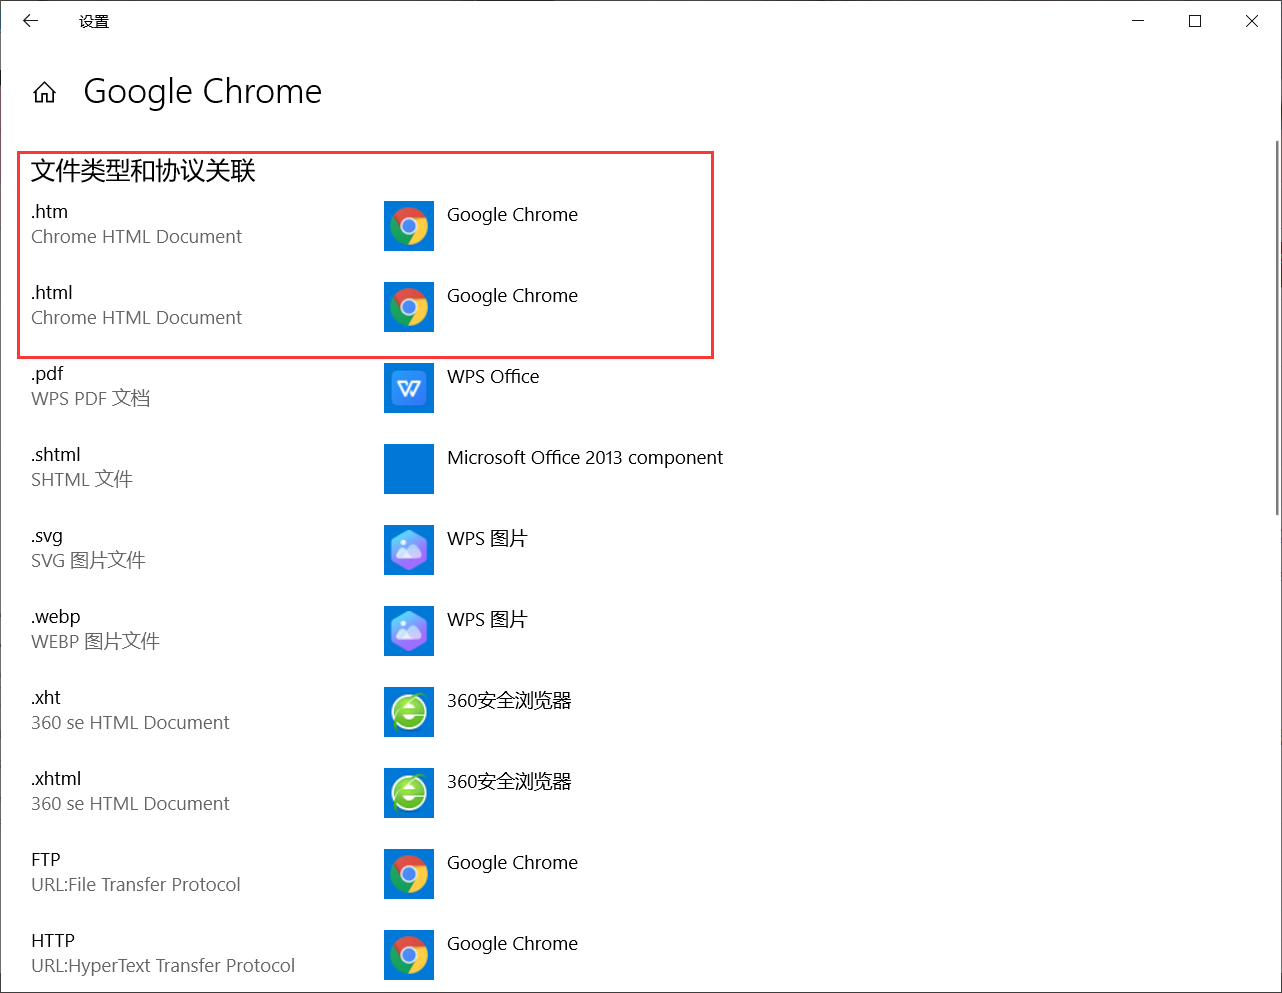The width and height of the screenshot is (1282, 993).
Task: Change 360安全浏览器 default for .xhtml
Action: tap(509, 782)
